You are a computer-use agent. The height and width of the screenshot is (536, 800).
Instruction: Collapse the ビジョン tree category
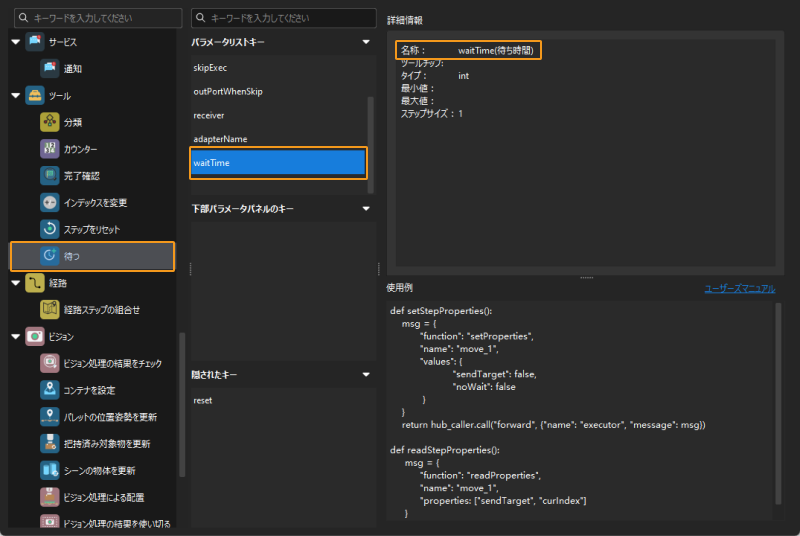pyautogui.click(x=16, y=336)
